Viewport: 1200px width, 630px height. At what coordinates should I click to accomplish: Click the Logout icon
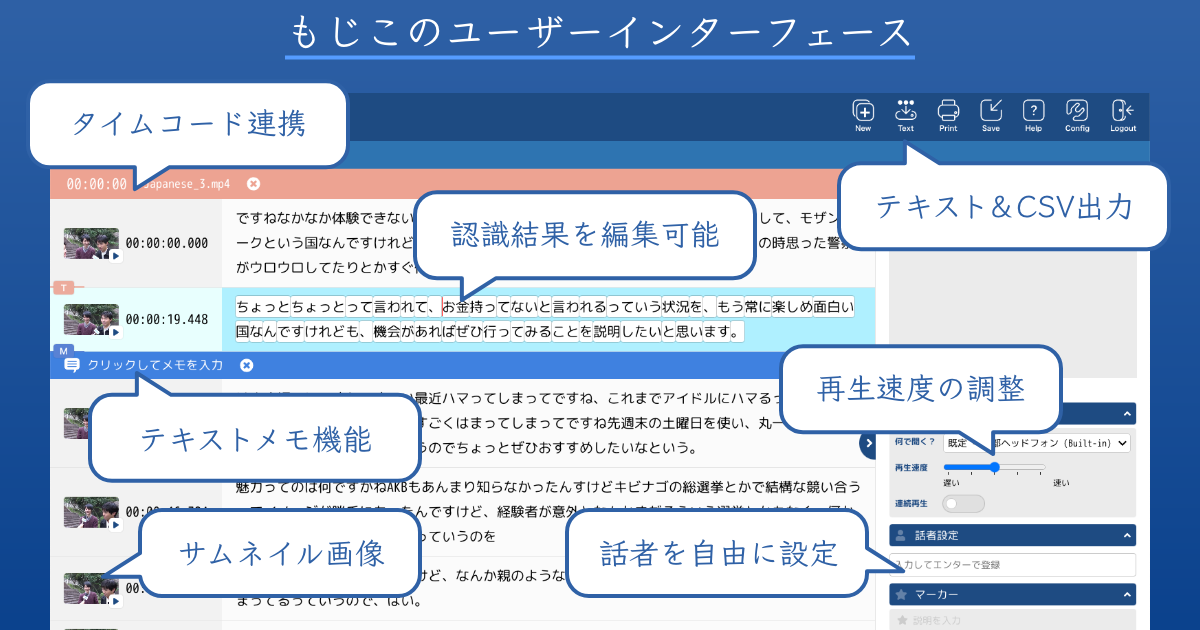[x=1121, y=112]
